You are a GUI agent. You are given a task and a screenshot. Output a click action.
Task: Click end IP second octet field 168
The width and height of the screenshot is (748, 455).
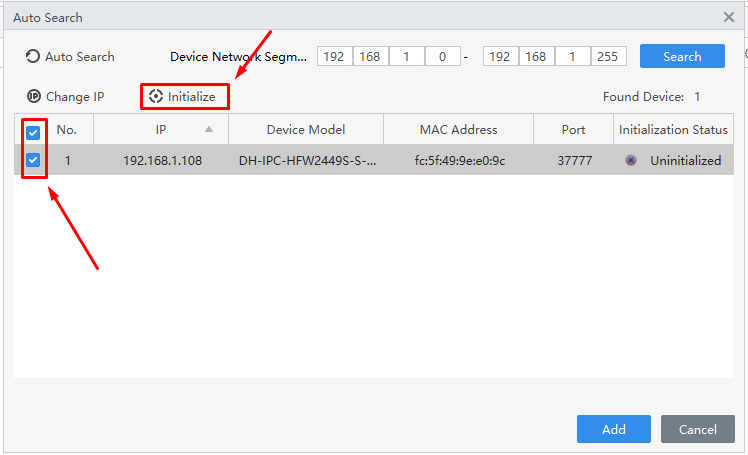tap(536, 56)
